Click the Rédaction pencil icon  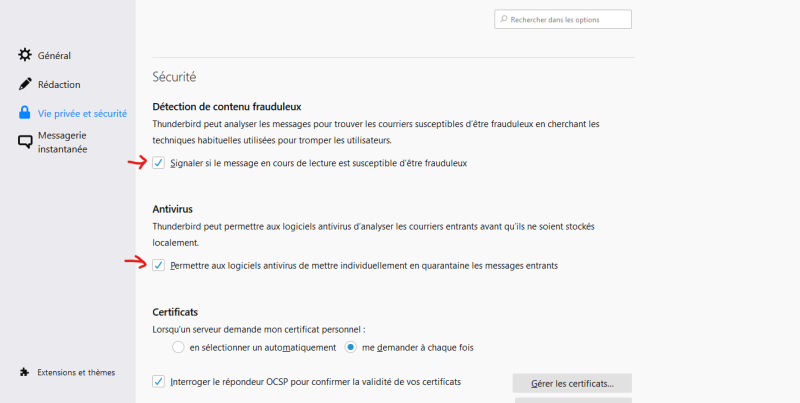[24, 84]
